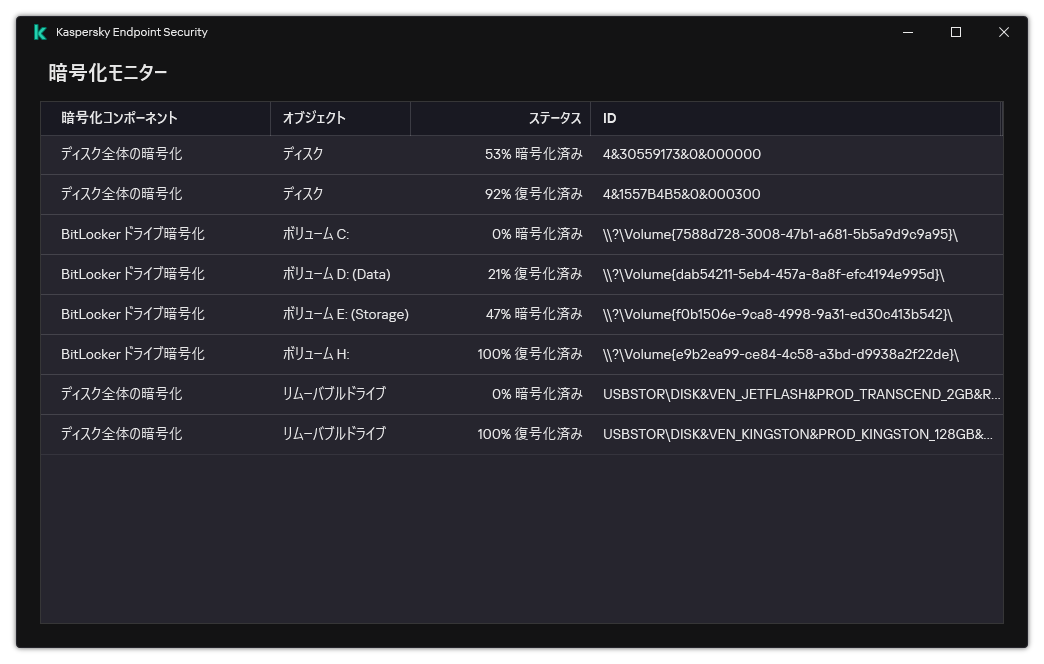1044x664 pixels.
Task: Sort by オブジェクト column header
Action: [340, 119]
